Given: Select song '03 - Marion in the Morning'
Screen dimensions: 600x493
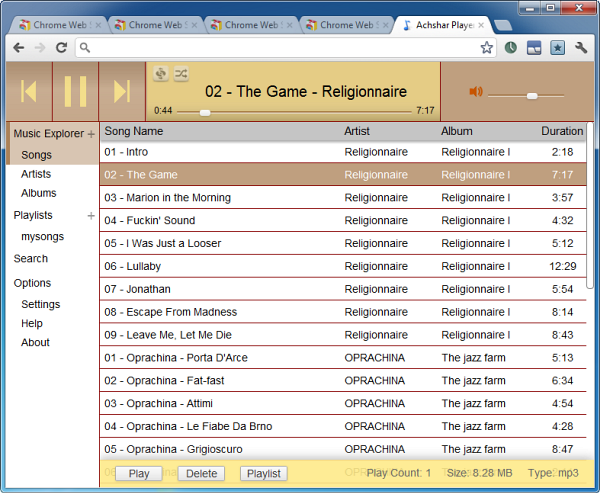Looking at the screenshot, I should coord(343,198).
